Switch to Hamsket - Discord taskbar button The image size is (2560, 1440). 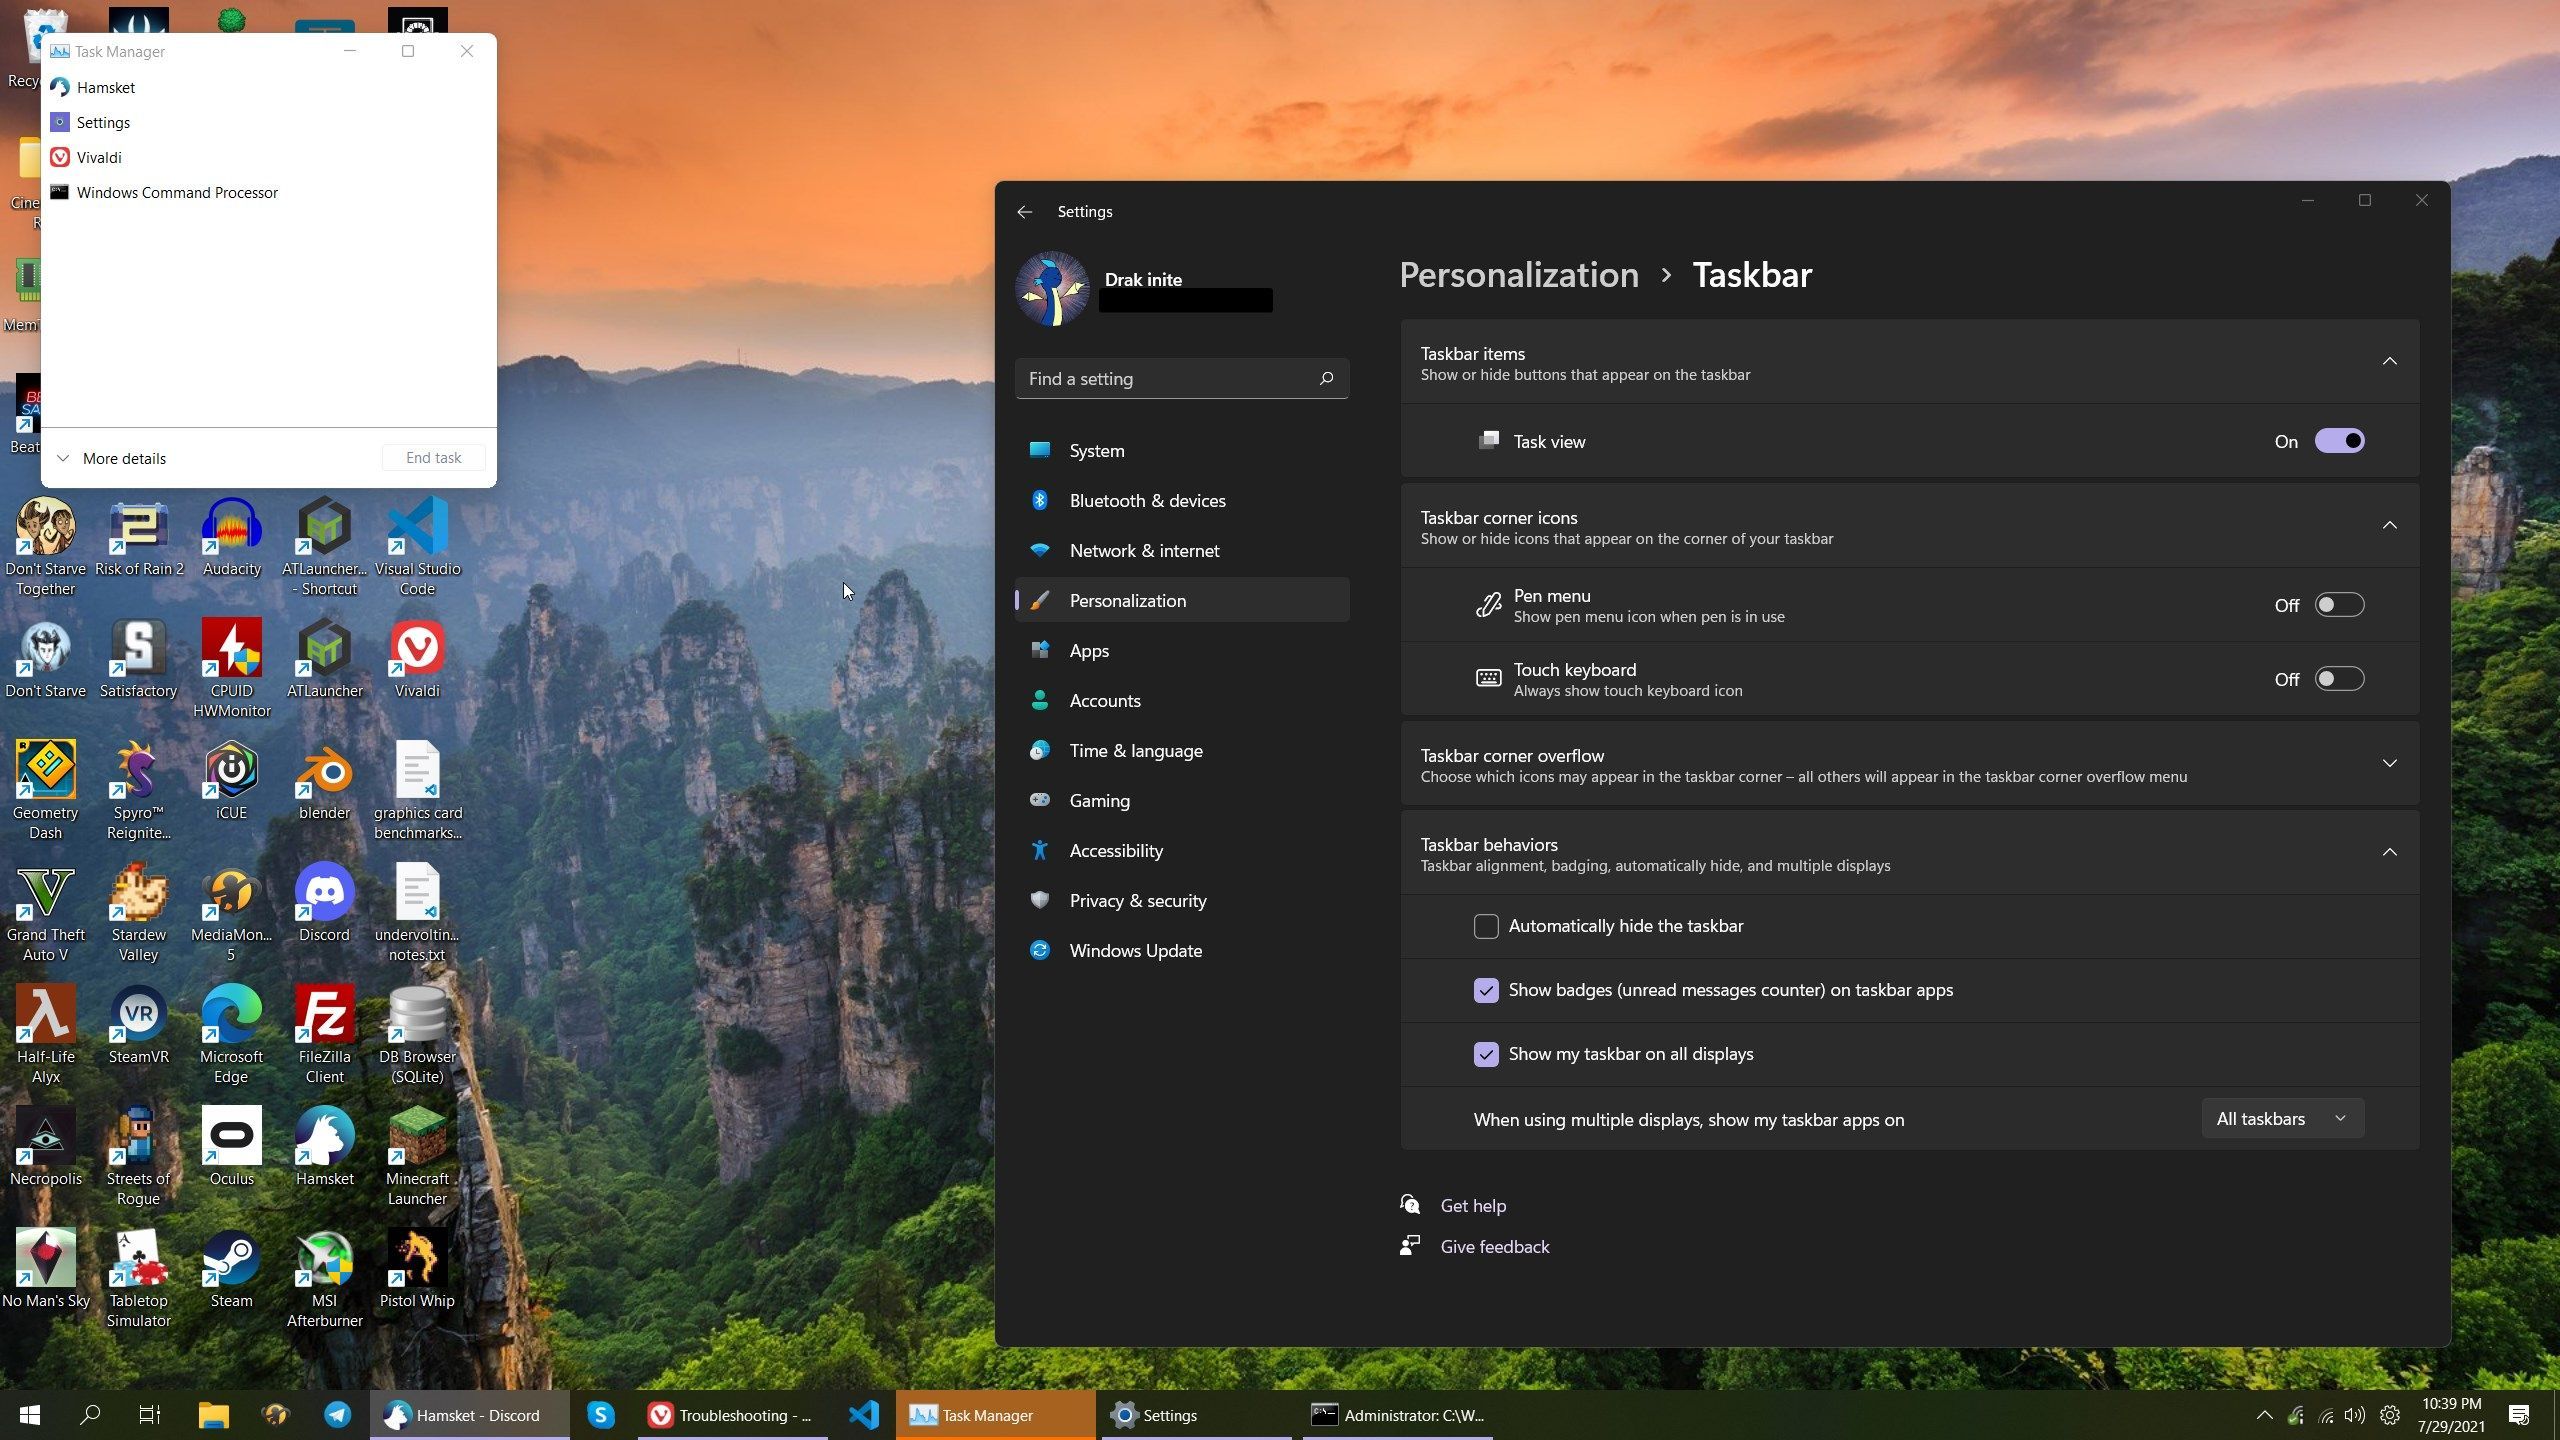coord(470,1415)
